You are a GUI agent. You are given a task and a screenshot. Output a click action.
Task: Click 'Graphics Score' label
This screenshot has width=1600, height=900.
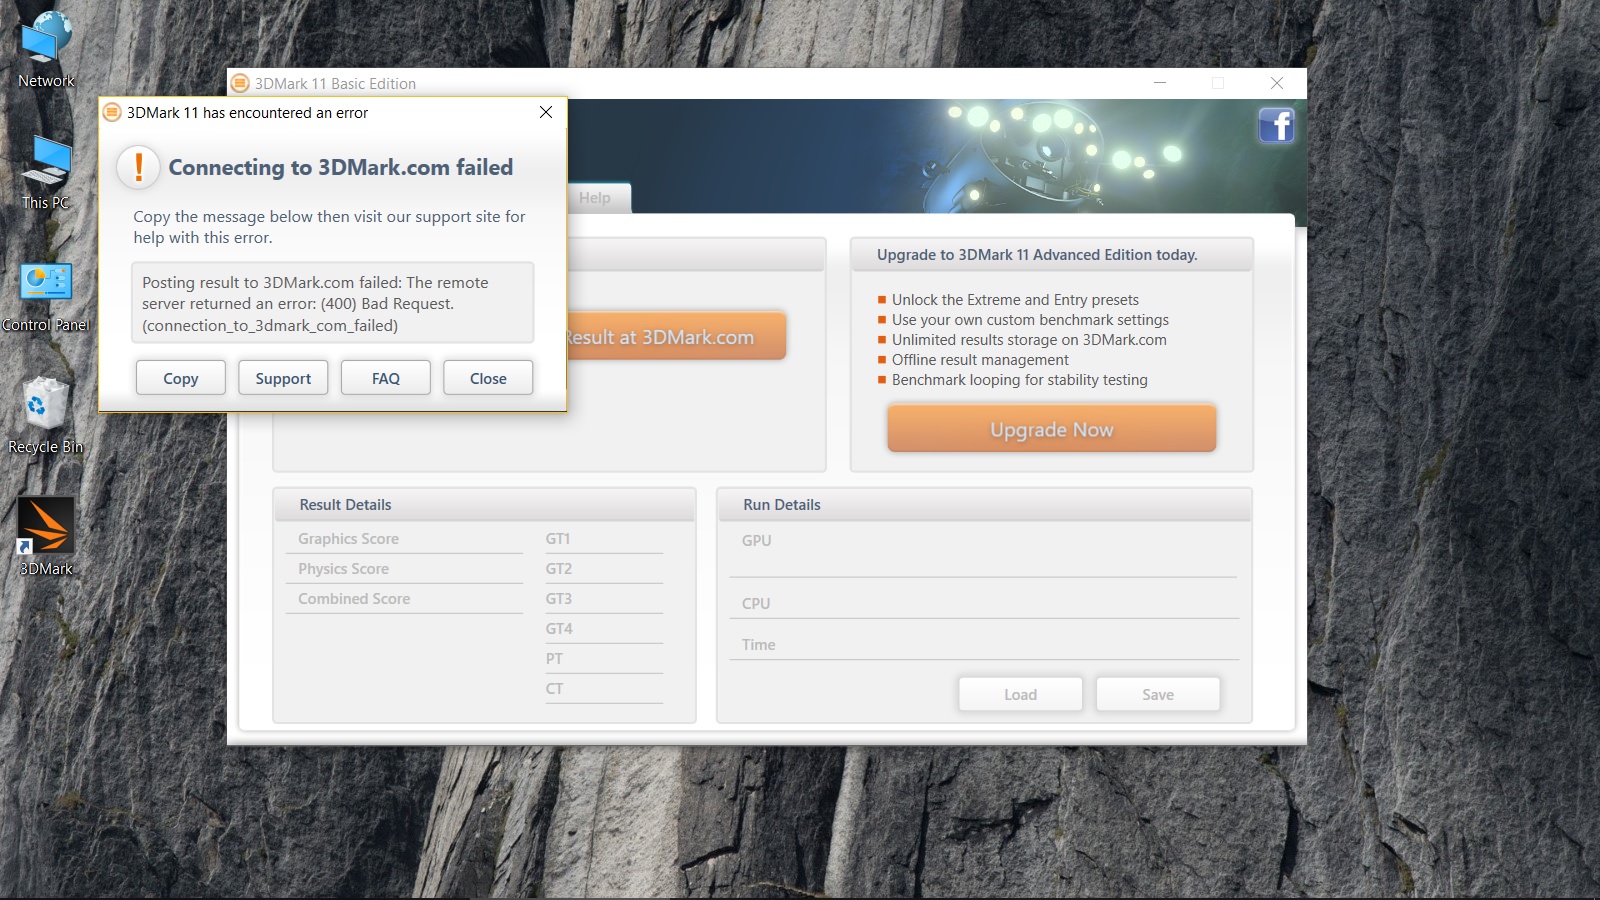pyautogui.click(x=348, y=539)
